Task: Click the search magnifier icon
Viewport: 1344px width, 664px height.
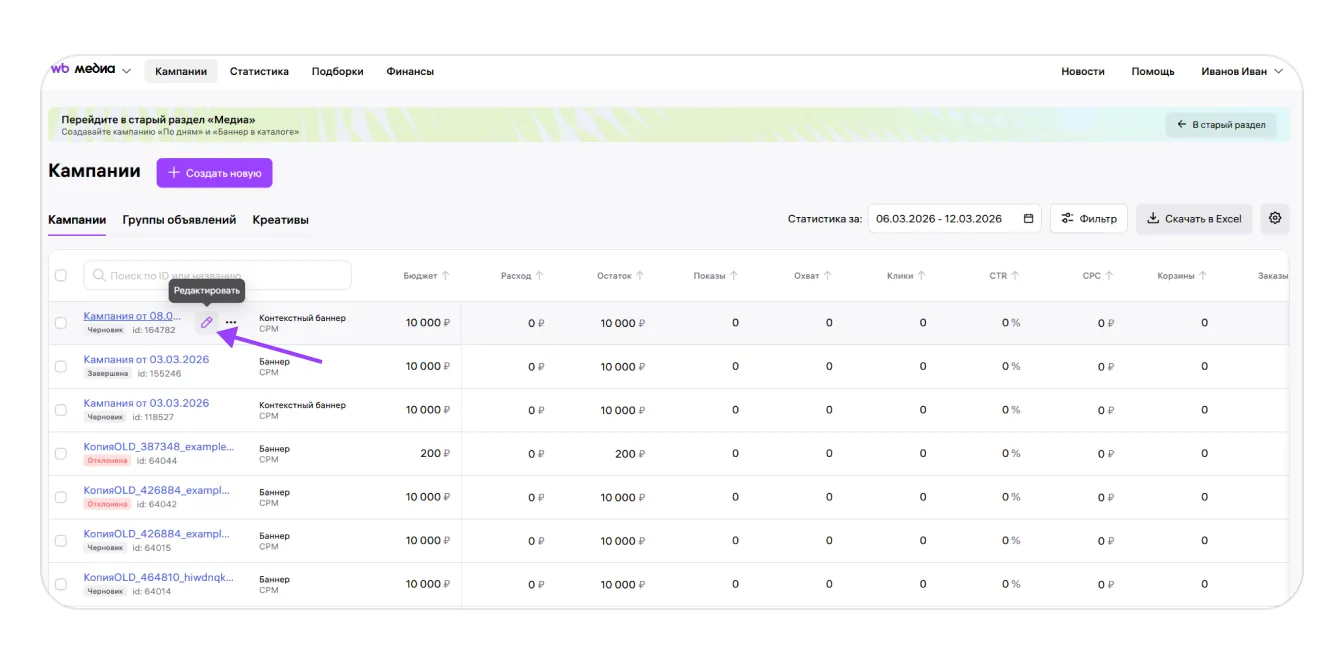Action: point(99,275)
